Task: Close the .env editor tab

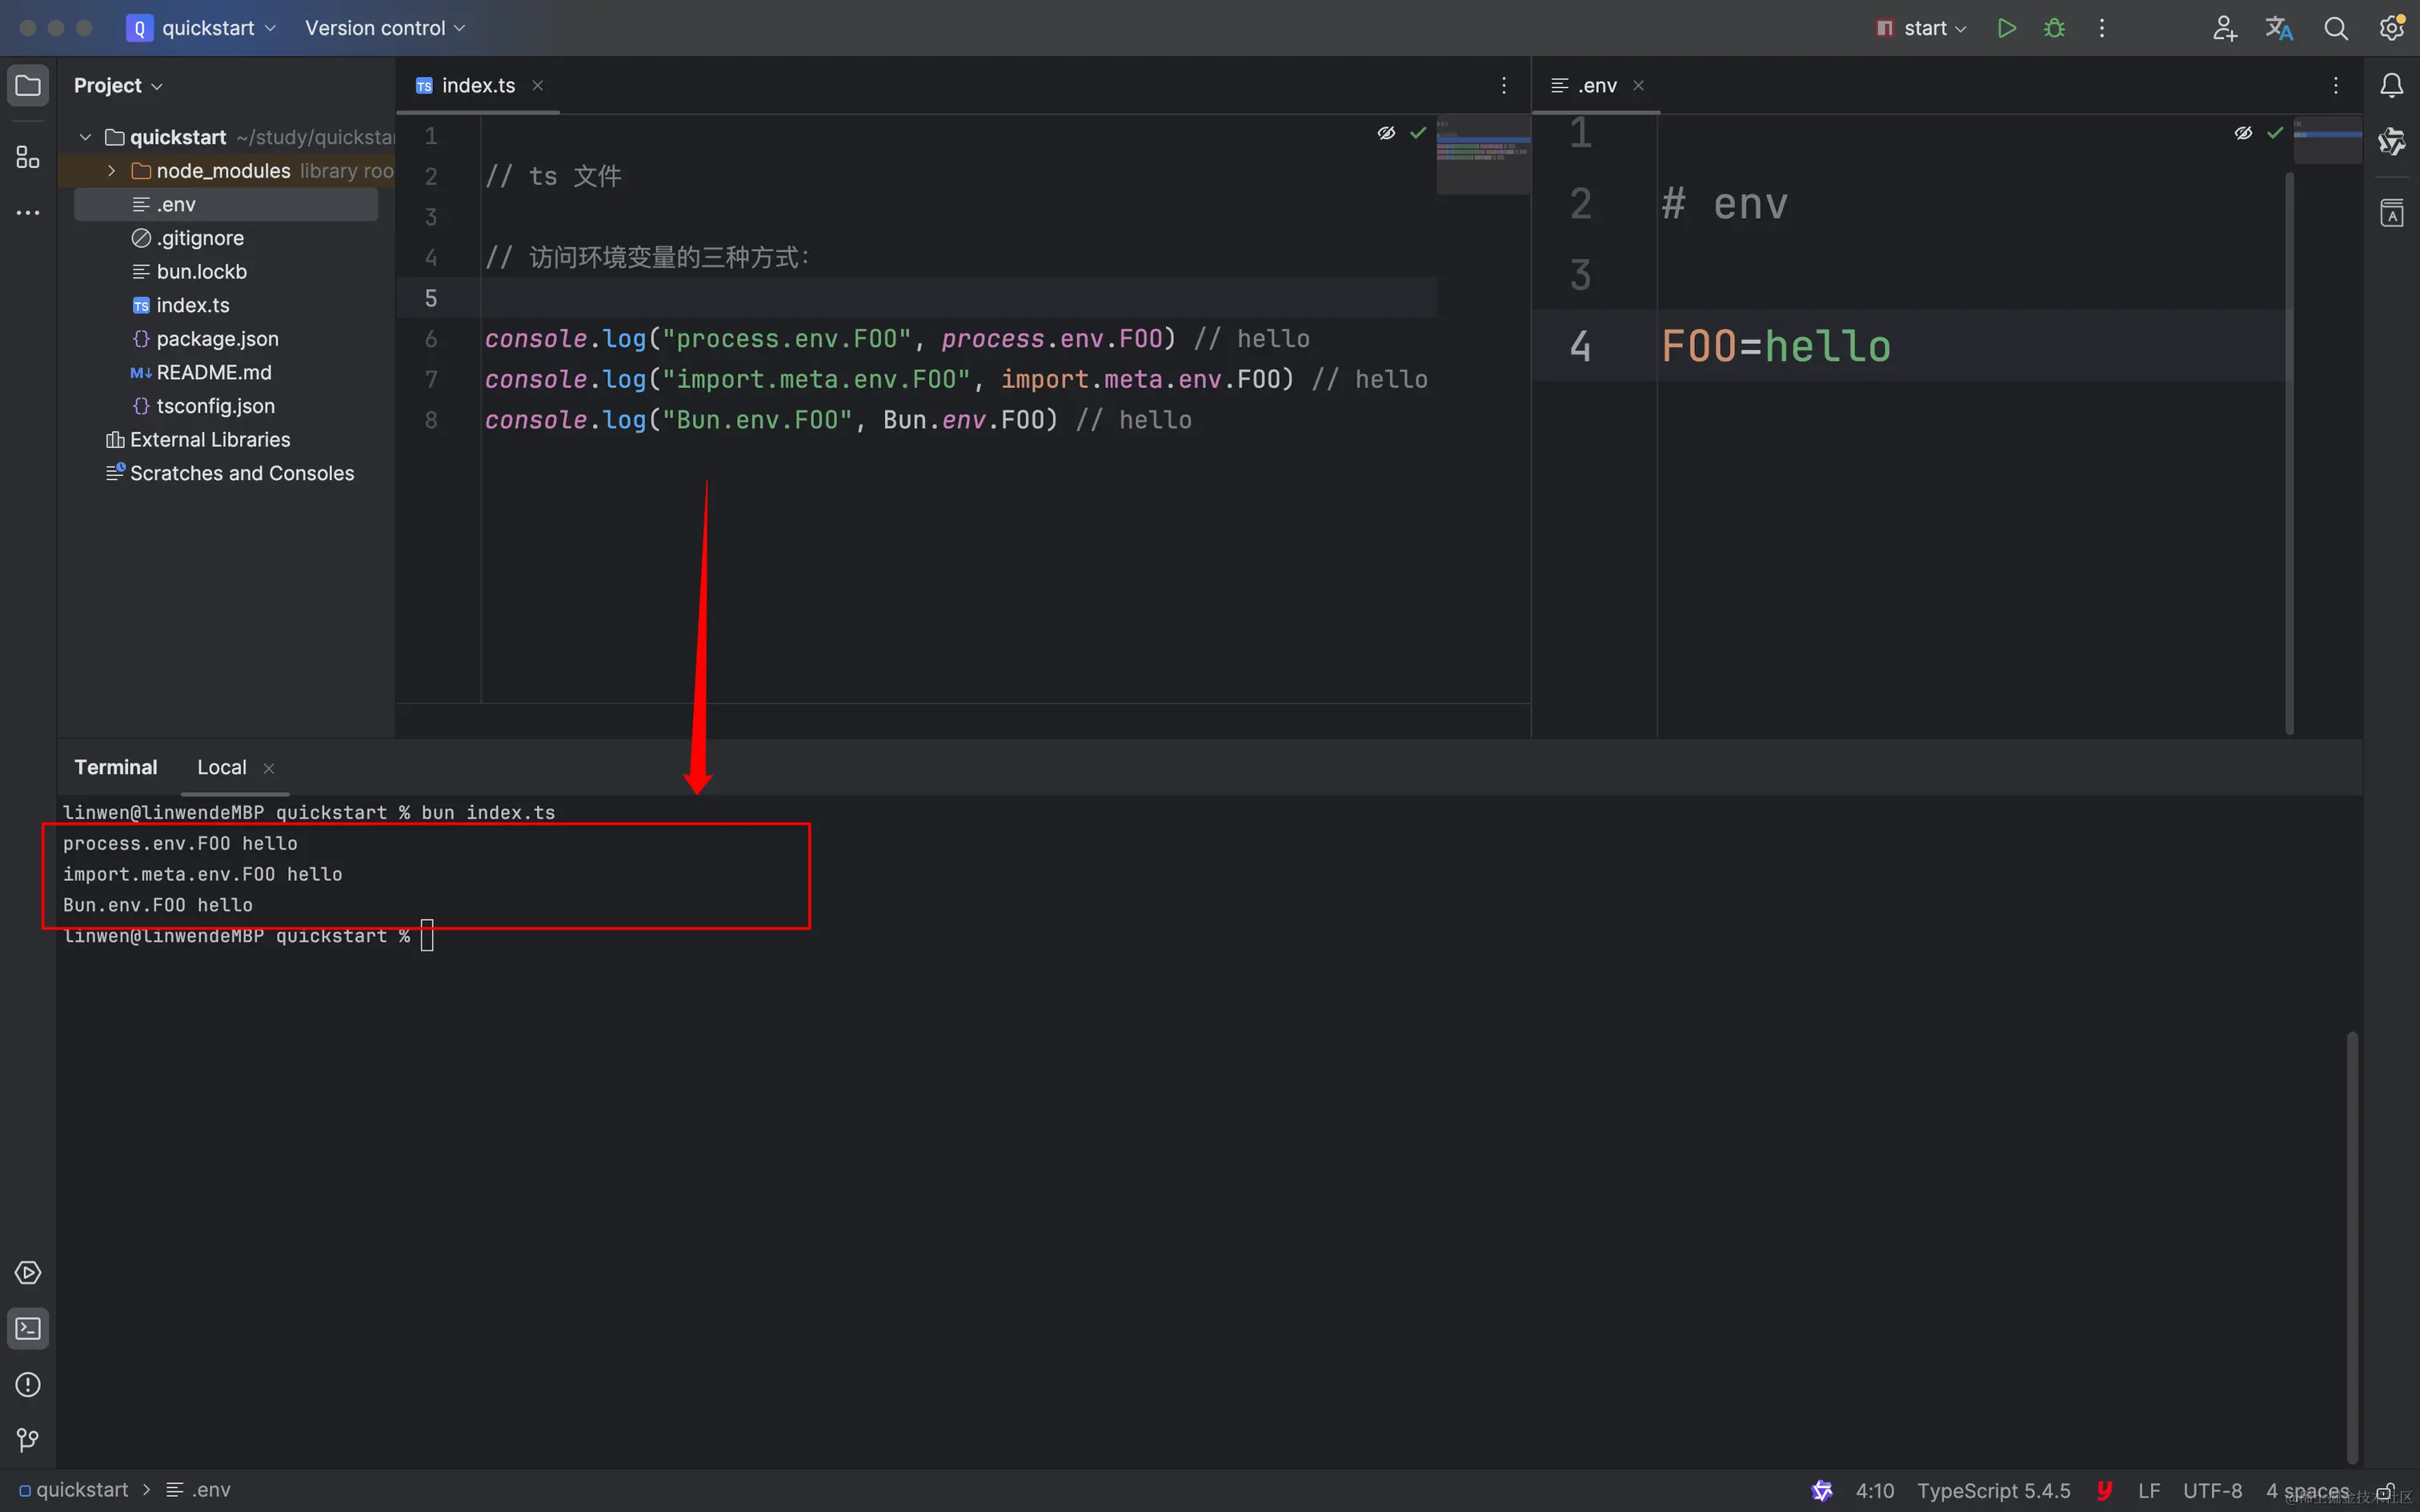Action: click(x=1638, y=86)
